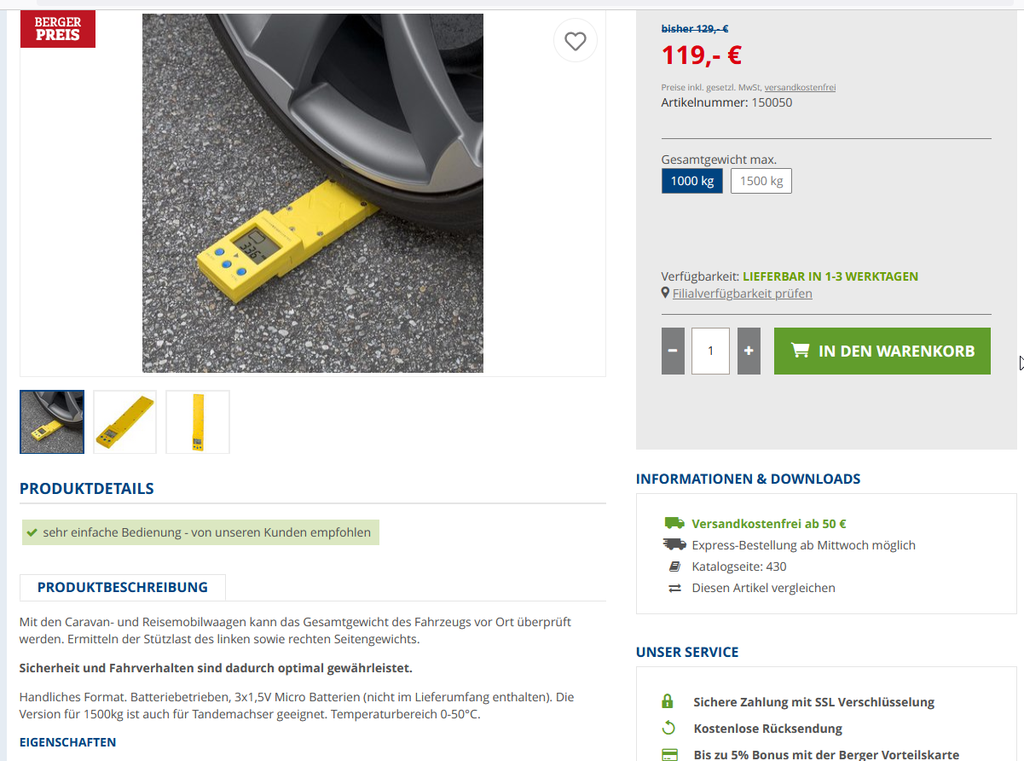Open Filialverfügbarkeit prüfen link
1024x761 pixels.
pos(743,293)
